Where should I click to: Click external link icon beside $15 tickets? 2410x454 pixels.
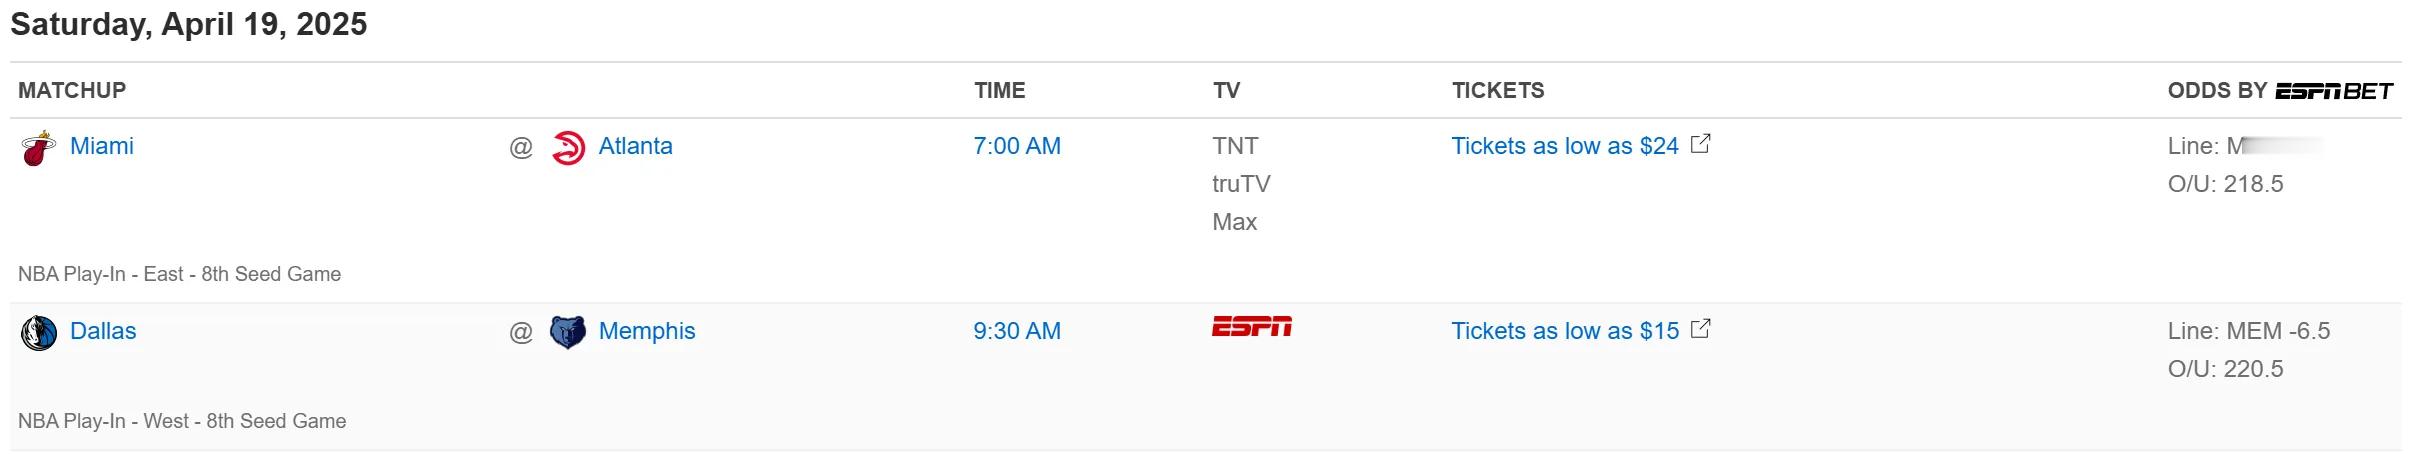1700,328
